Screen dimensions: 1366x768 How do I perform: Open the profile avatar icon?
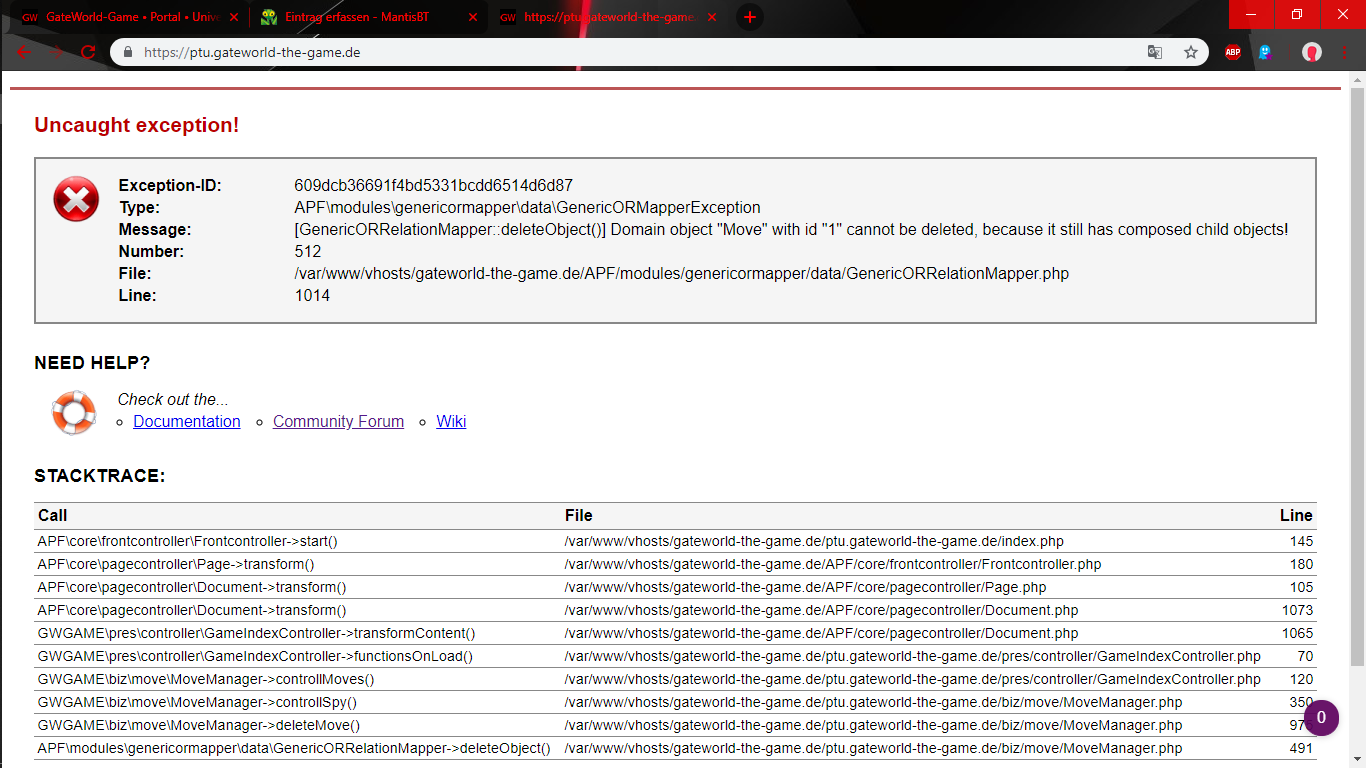[1312, 52]
